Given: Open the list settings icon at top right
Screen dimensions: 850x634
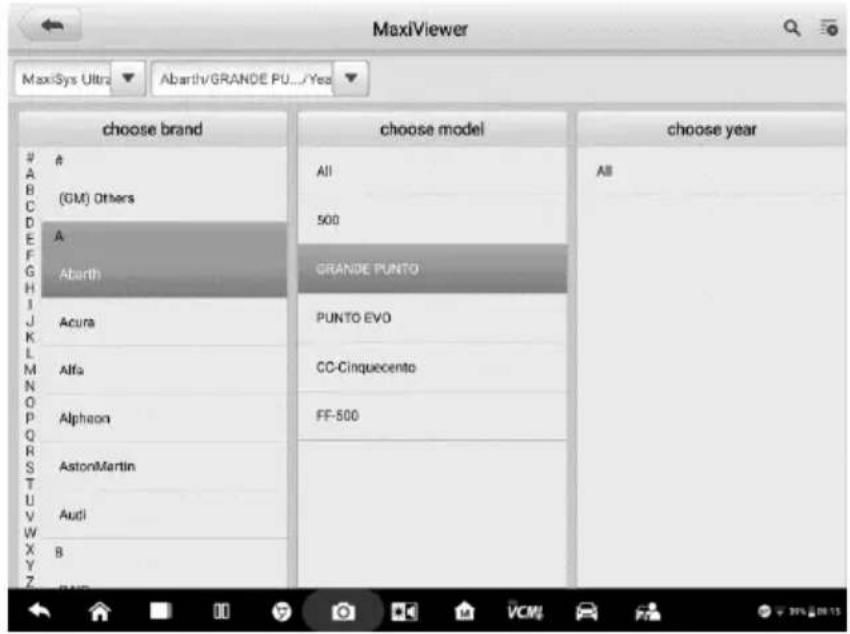Looking at the screenshot, I should pos(829,27).
